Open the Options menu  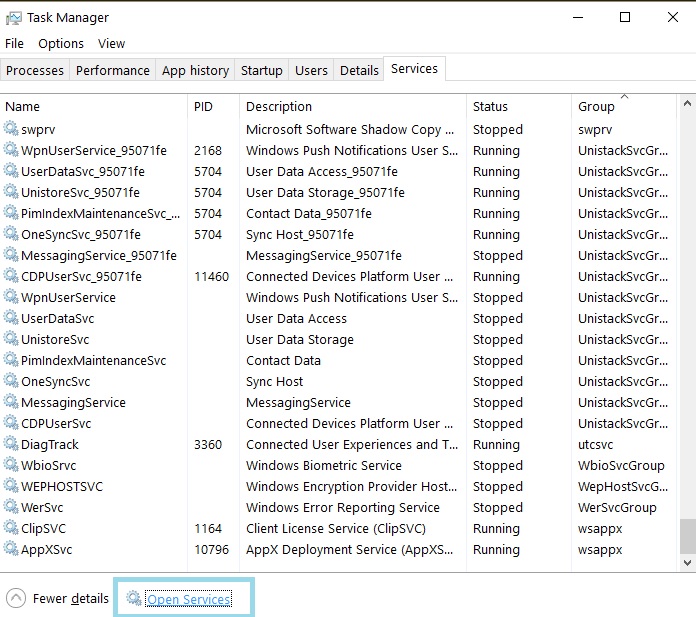[x=61, y=43]
